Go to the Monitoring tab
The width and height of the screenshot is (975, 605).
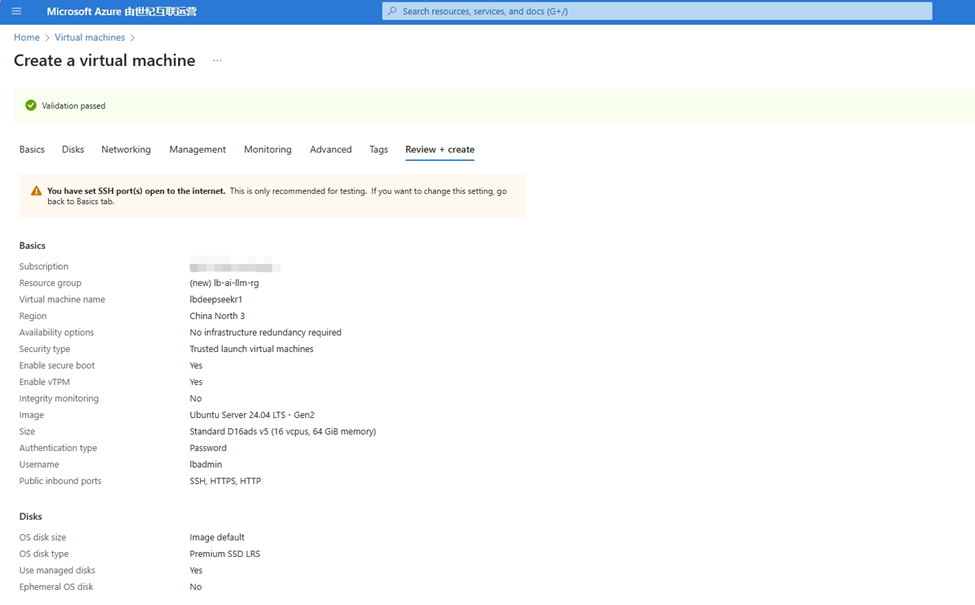(268, 150)
